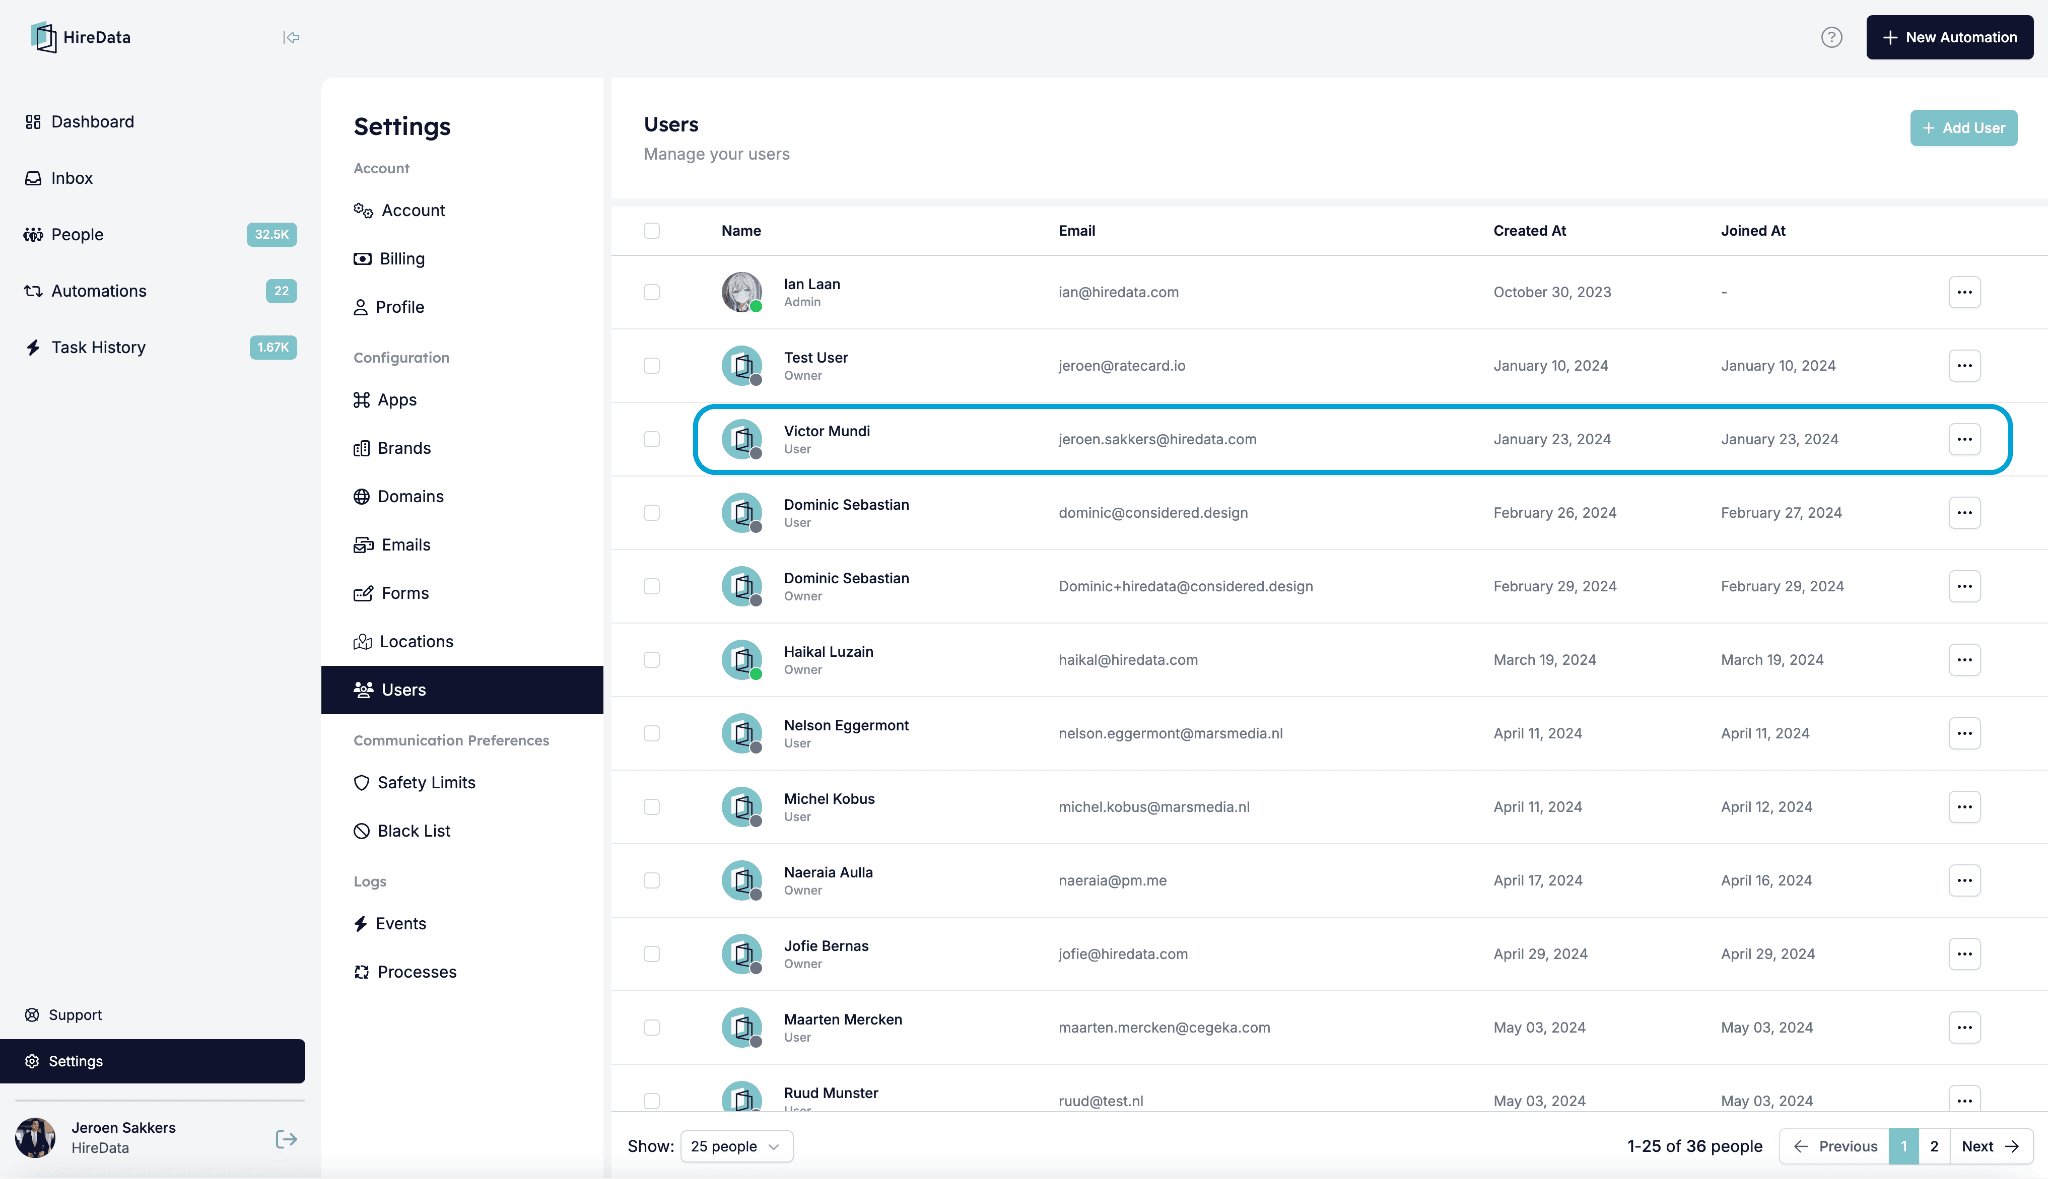2048x1179 pixels.
Task: Click the New Automation button
Action: [x=1949, y=37]
